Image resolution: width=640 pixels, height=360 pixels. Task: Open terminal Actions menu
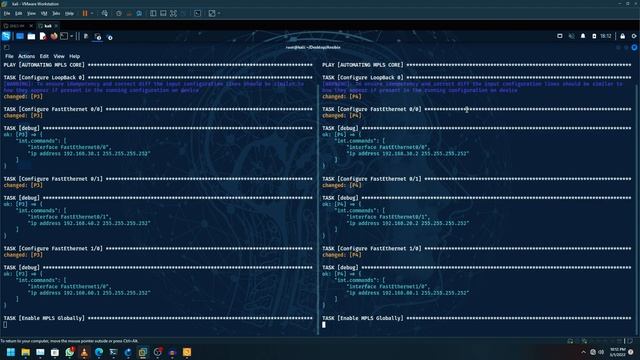(27, 56)
